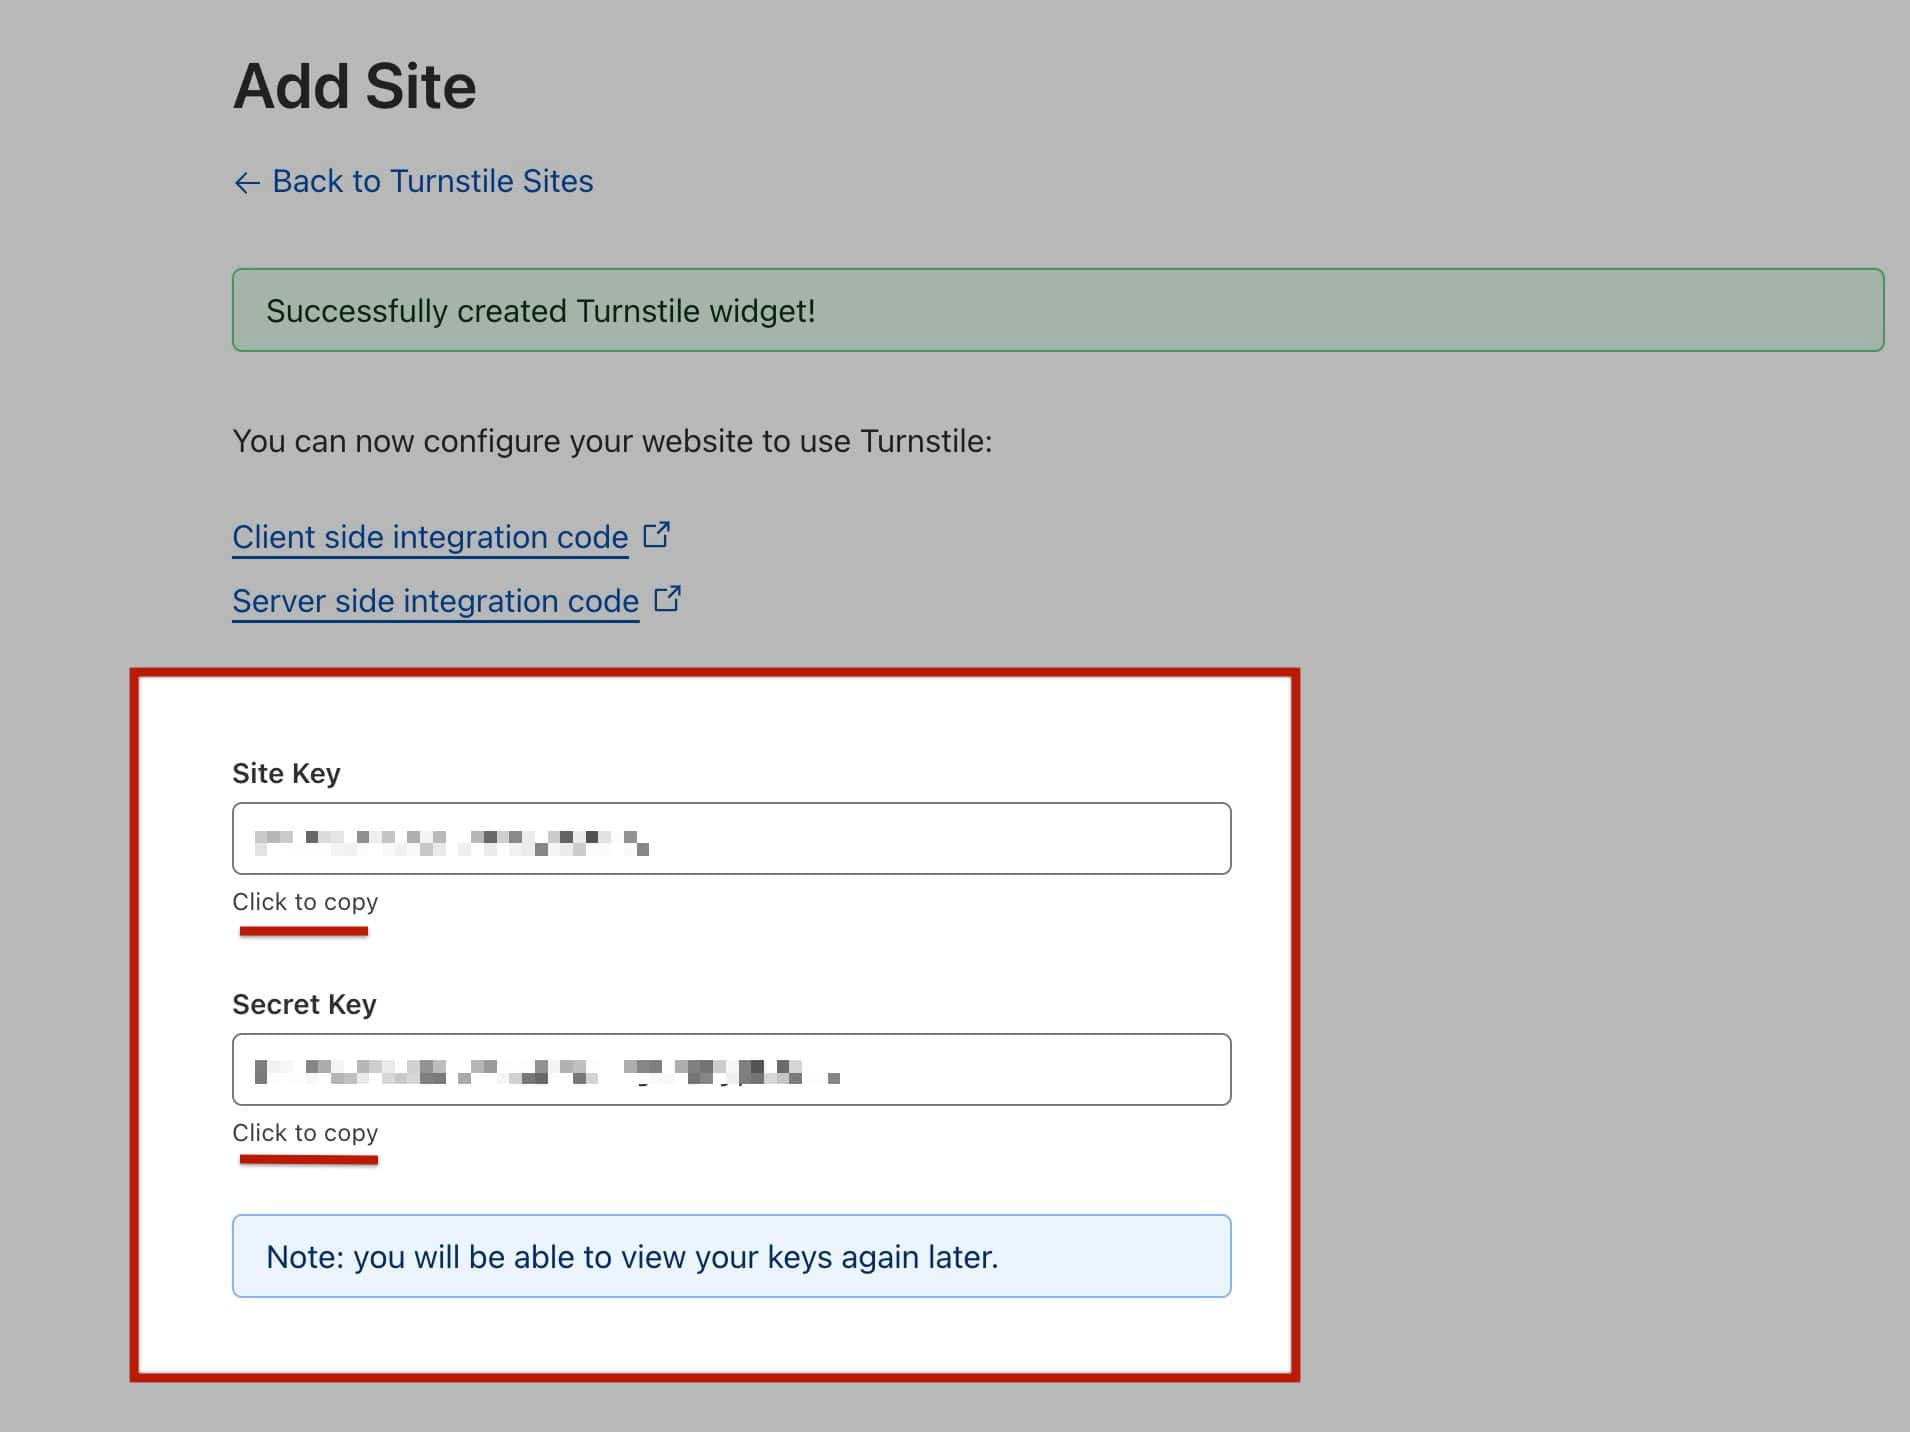
Task: Click 'Click to copy' under Site Key
Action: point(305,902)
